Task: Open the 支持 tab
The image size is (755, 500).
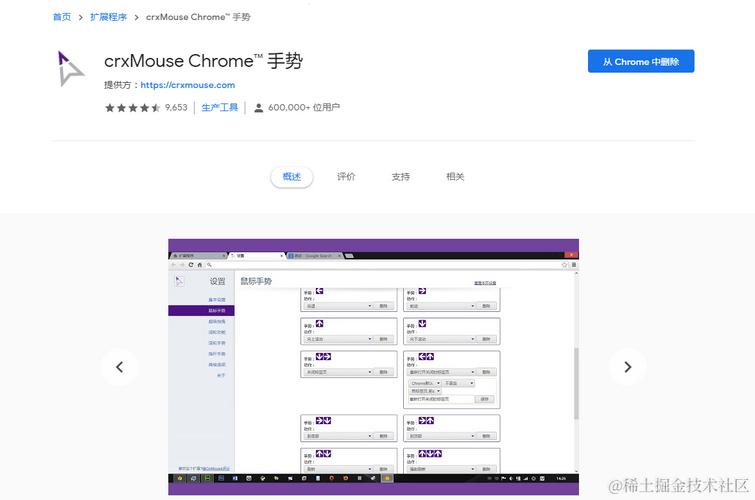Action: point(401,177)
